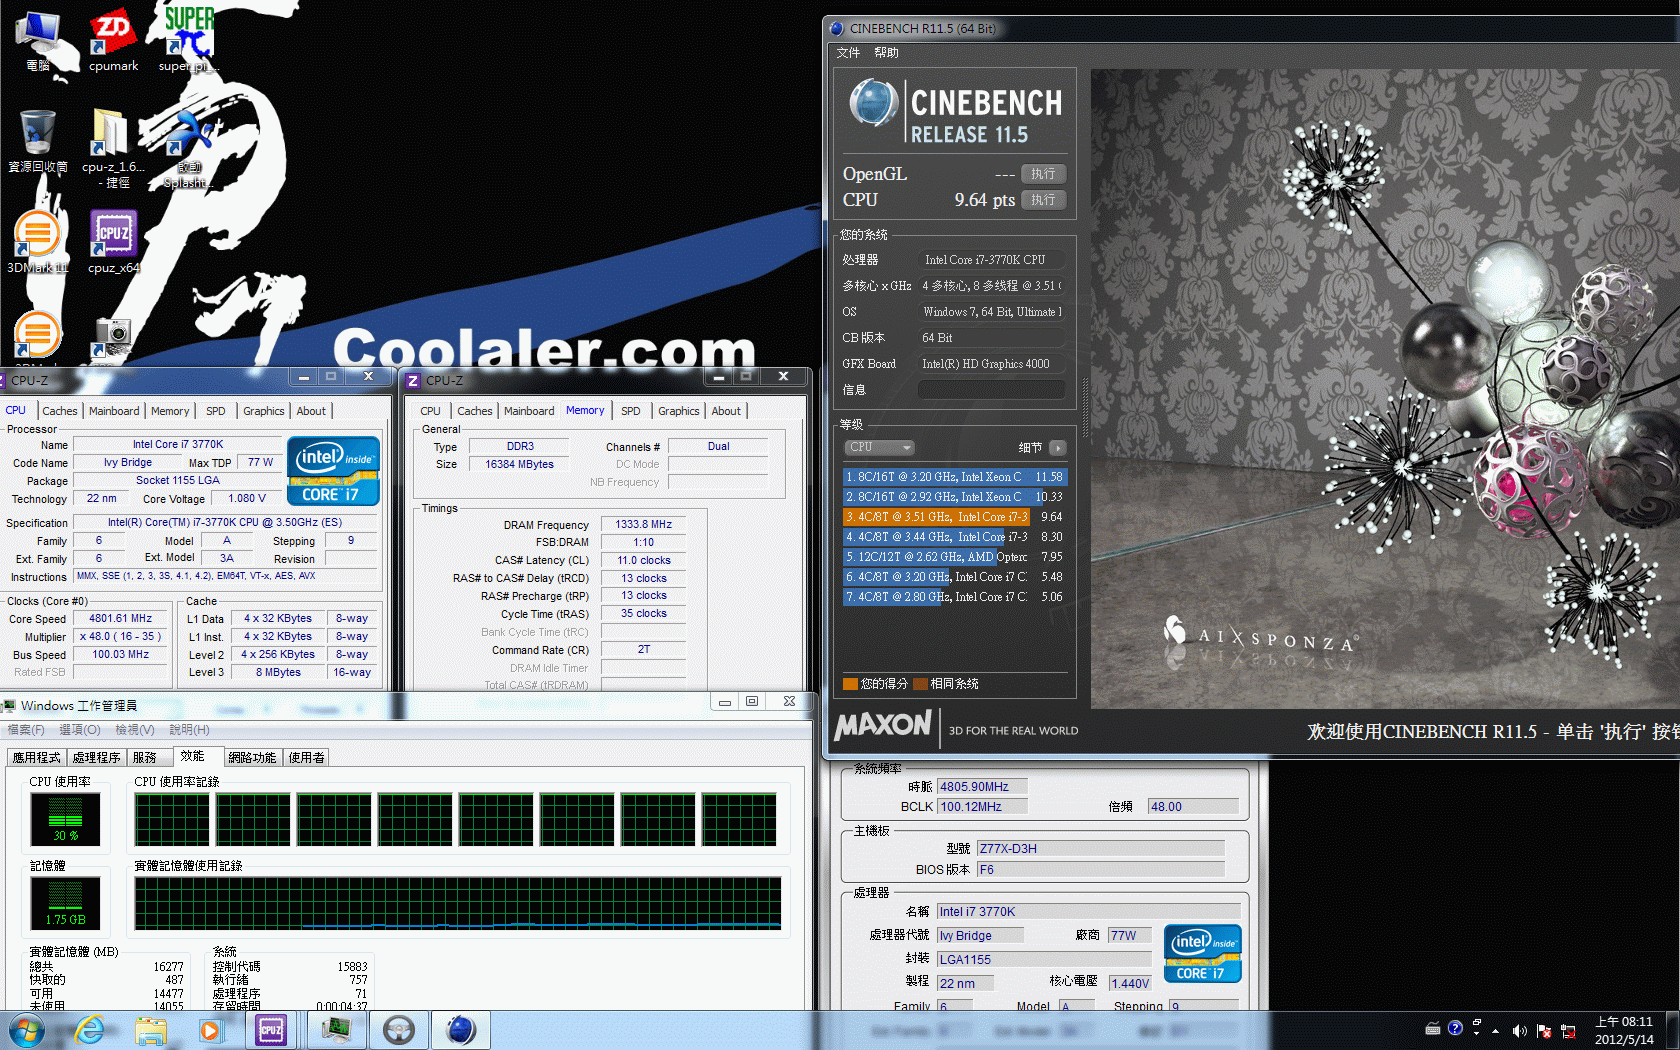
Task: Switch to Mainboard tab in left CPU-Z window
Action: (x=114, y=411)
